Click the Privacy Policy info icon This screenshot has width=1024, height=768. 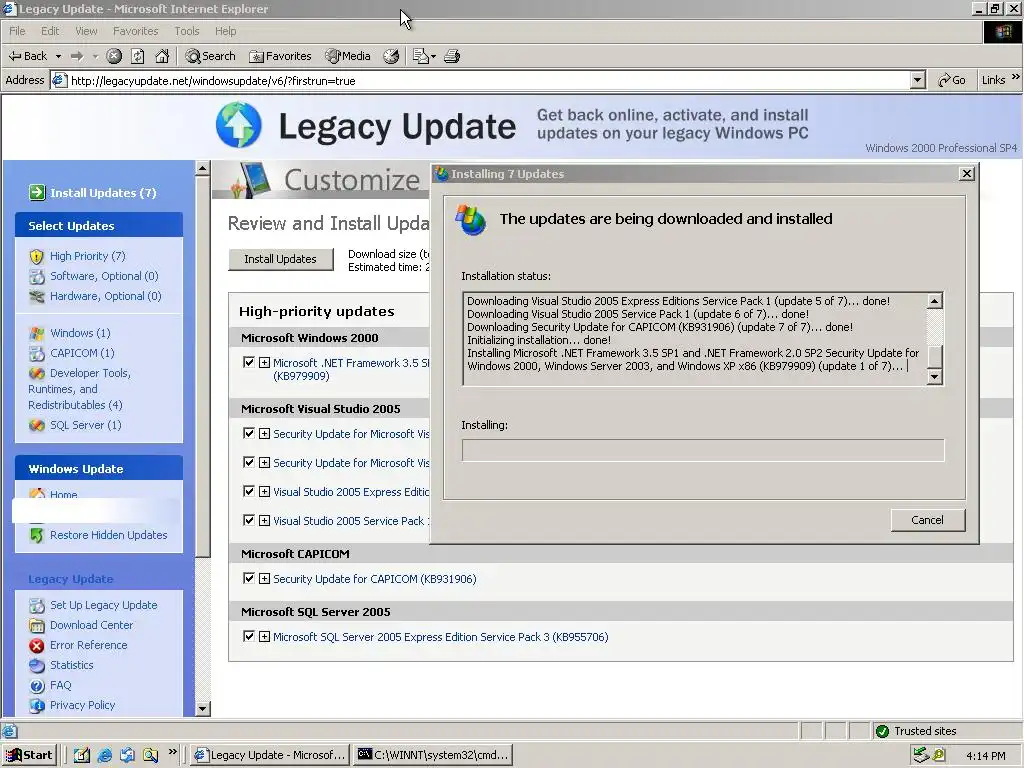tap(37, 705)
